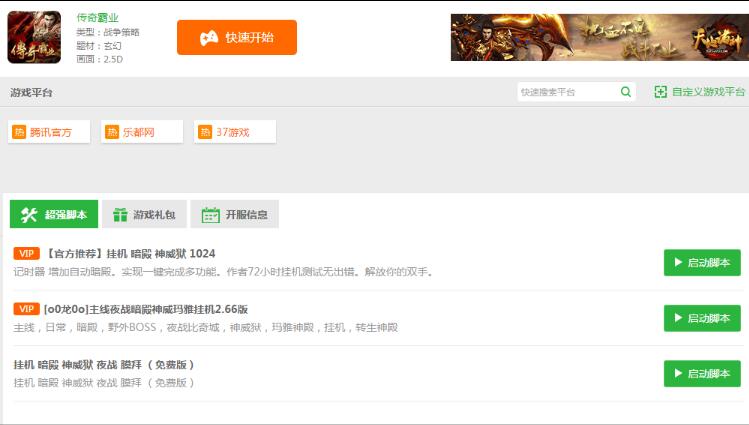The width and height of the screenshot is (749, 425).
Task: Open 自定义游戏平台 link
Action: 708,92
